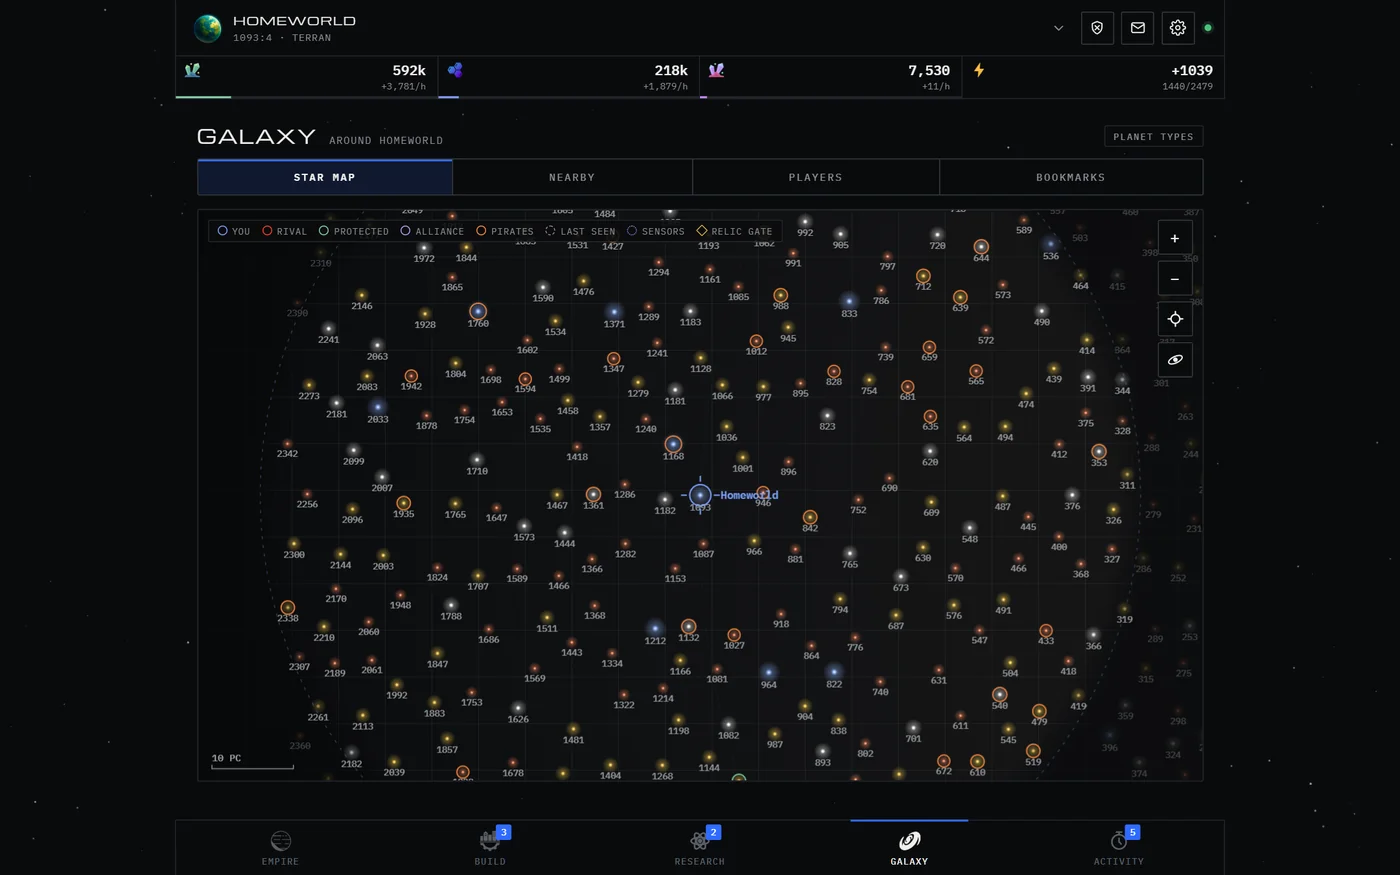Screen dimensions: 1400x875
Task: Zoom in the star map
Action: tap(1175, 238)
